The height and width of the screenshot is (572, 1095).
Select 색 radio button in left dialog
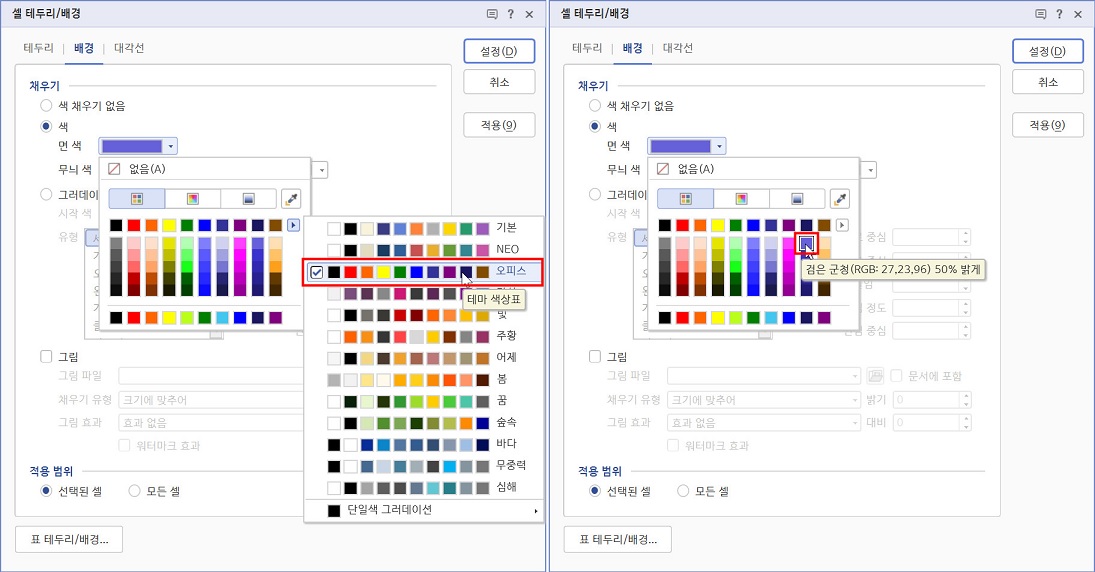(x=46, y=126)
